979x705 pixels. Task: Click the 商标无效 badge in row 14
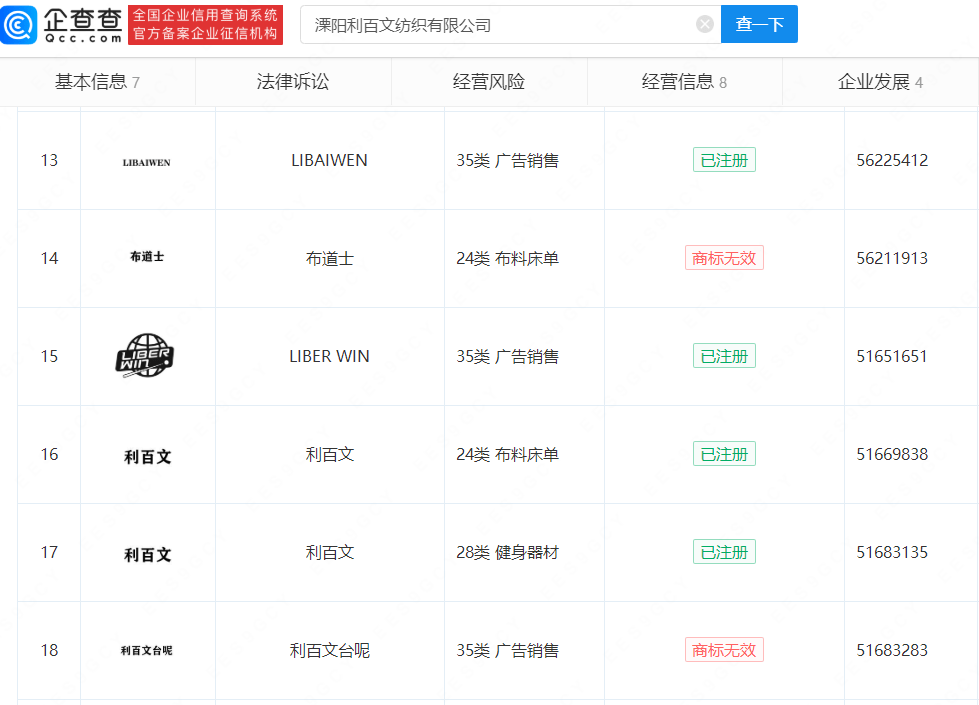pos(724,257)
